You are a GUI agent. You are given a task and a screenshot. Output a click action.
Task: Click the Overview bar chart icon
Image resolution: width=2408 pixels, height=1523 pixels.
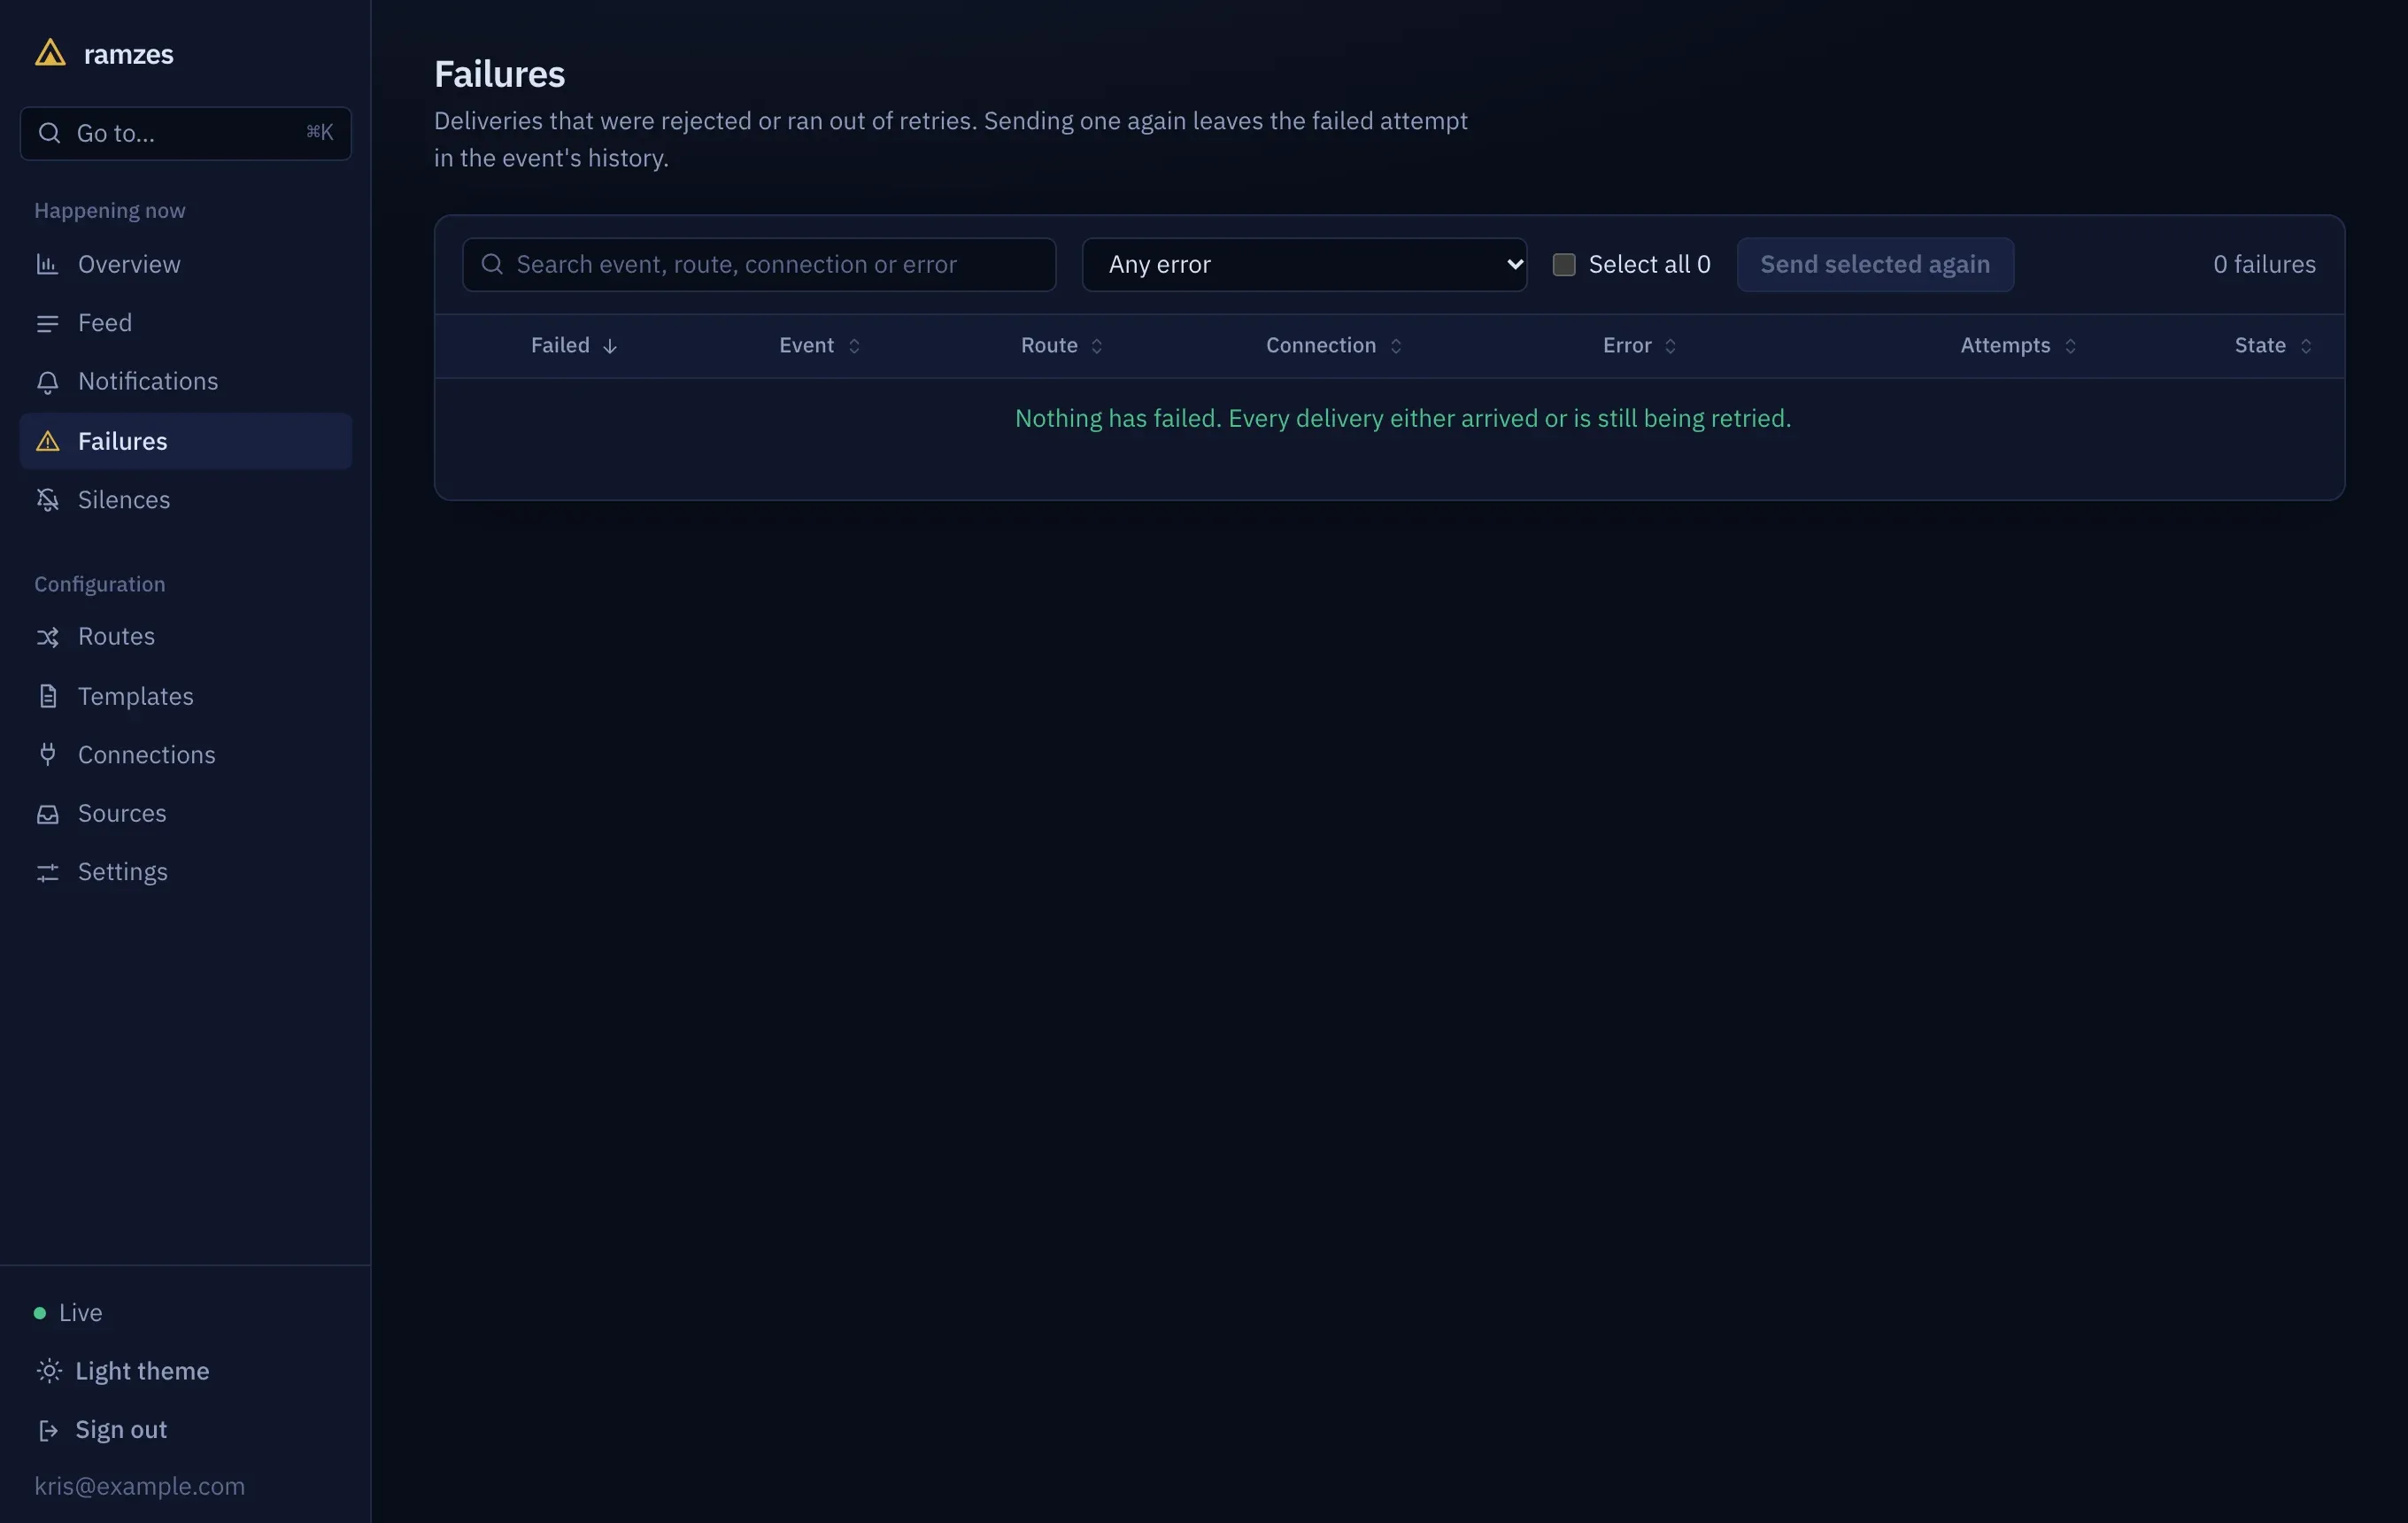click(x=47, y=264)
